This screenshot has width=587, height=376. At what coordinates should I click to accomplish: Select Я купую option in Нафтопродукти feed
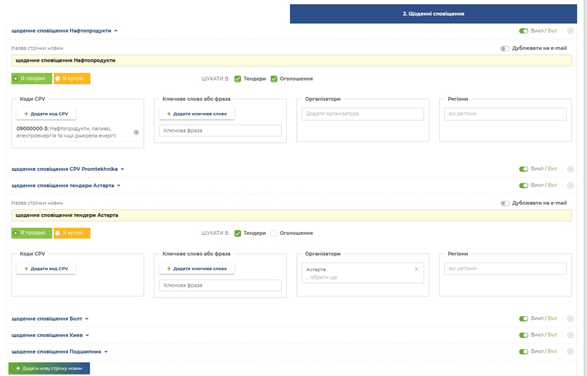coord(72,79)
